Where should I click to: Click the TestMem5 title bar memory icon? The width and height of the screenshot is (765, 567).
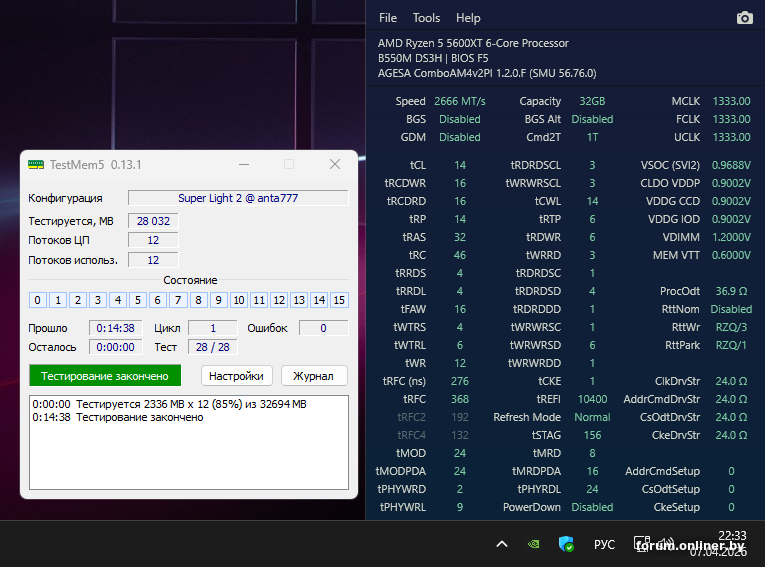pyautogui.click(x=36, y=164)
